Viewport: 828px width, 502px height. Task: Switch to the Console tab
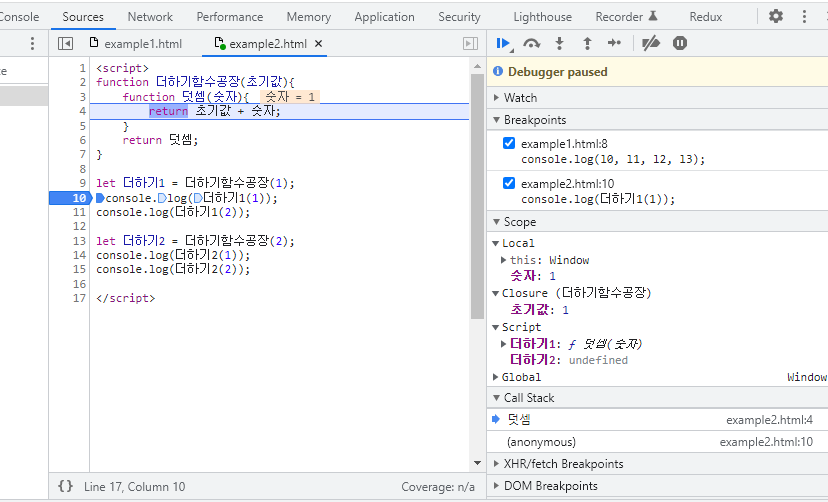coord(19,17)
